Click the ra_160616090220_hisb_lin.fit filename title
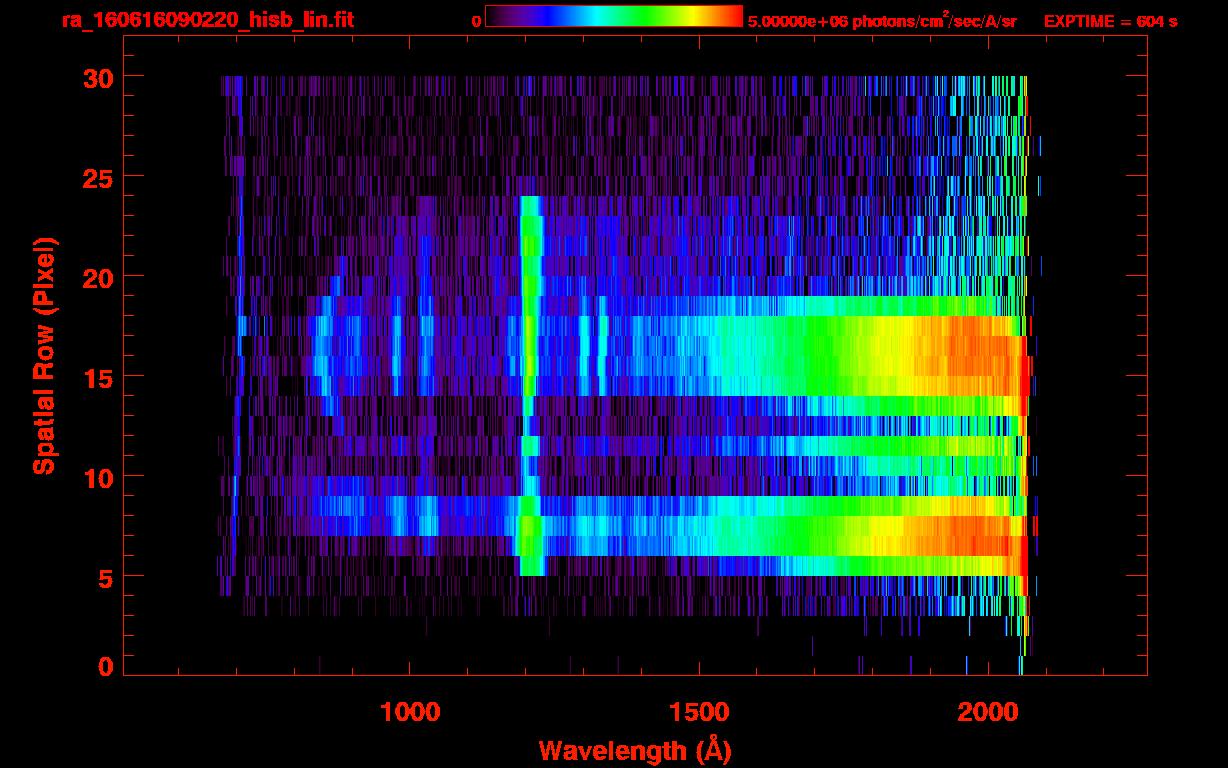Image resolution: width=1228 pixels, height=768 pixels. click(207, 20)
